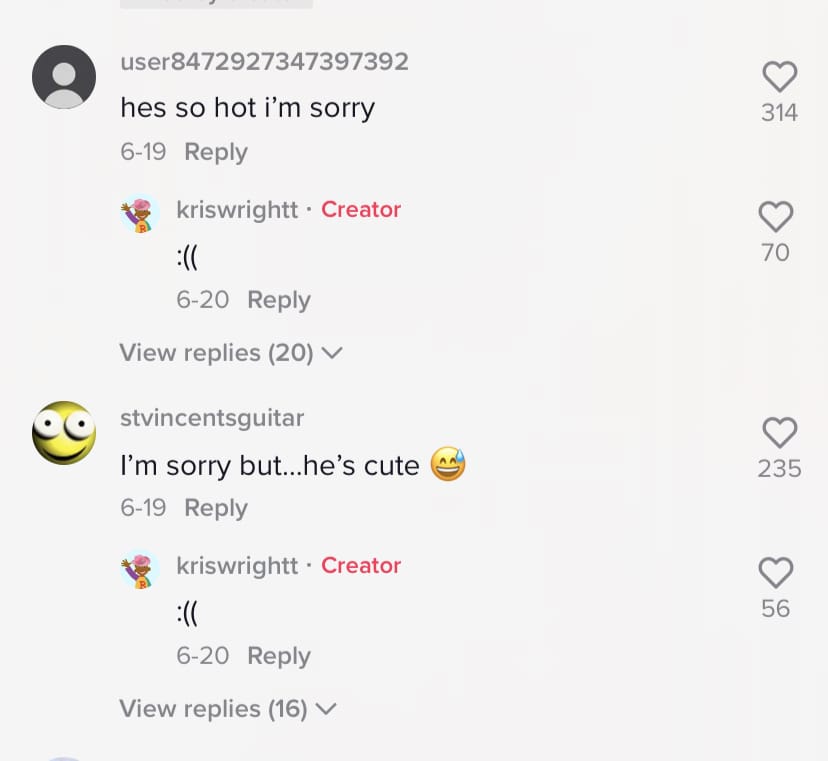Expand View replies (20)
The image size is (828, 761).
click(231, 353)
